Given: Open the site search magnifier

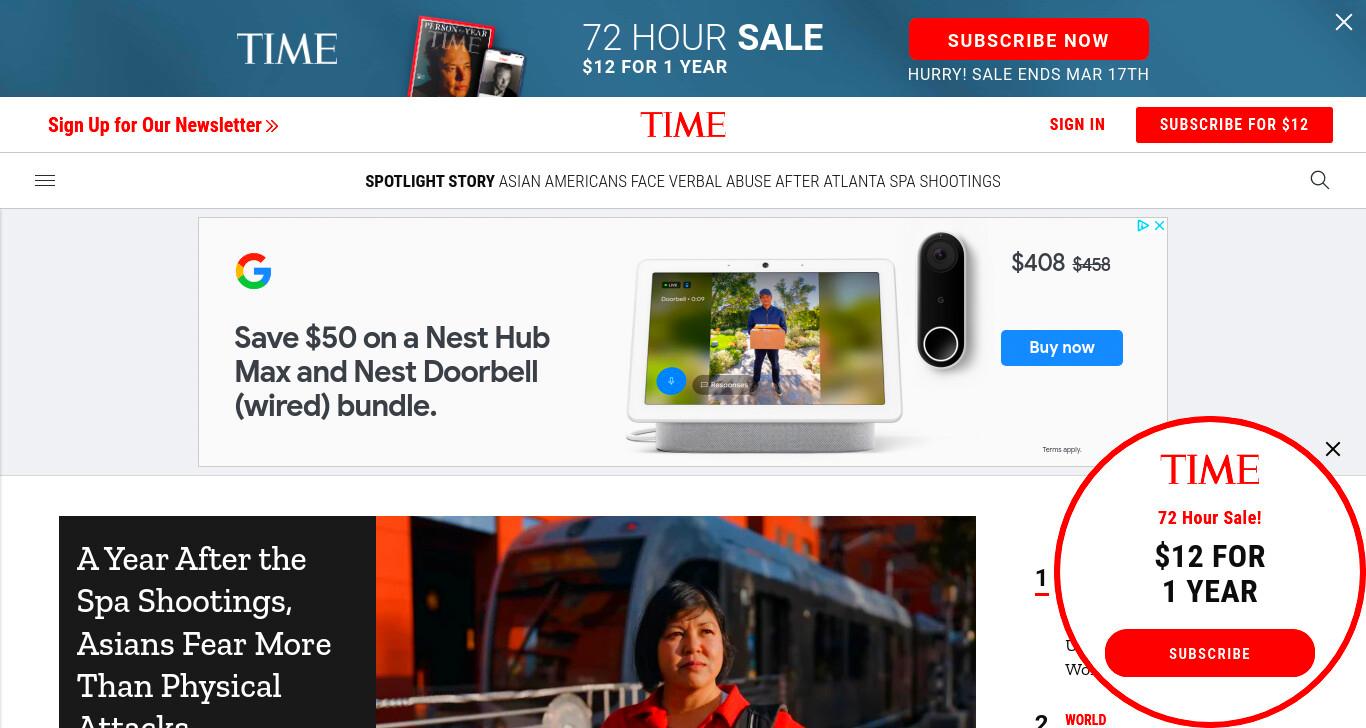Looking at the screenshot, I should (1320, 180).
